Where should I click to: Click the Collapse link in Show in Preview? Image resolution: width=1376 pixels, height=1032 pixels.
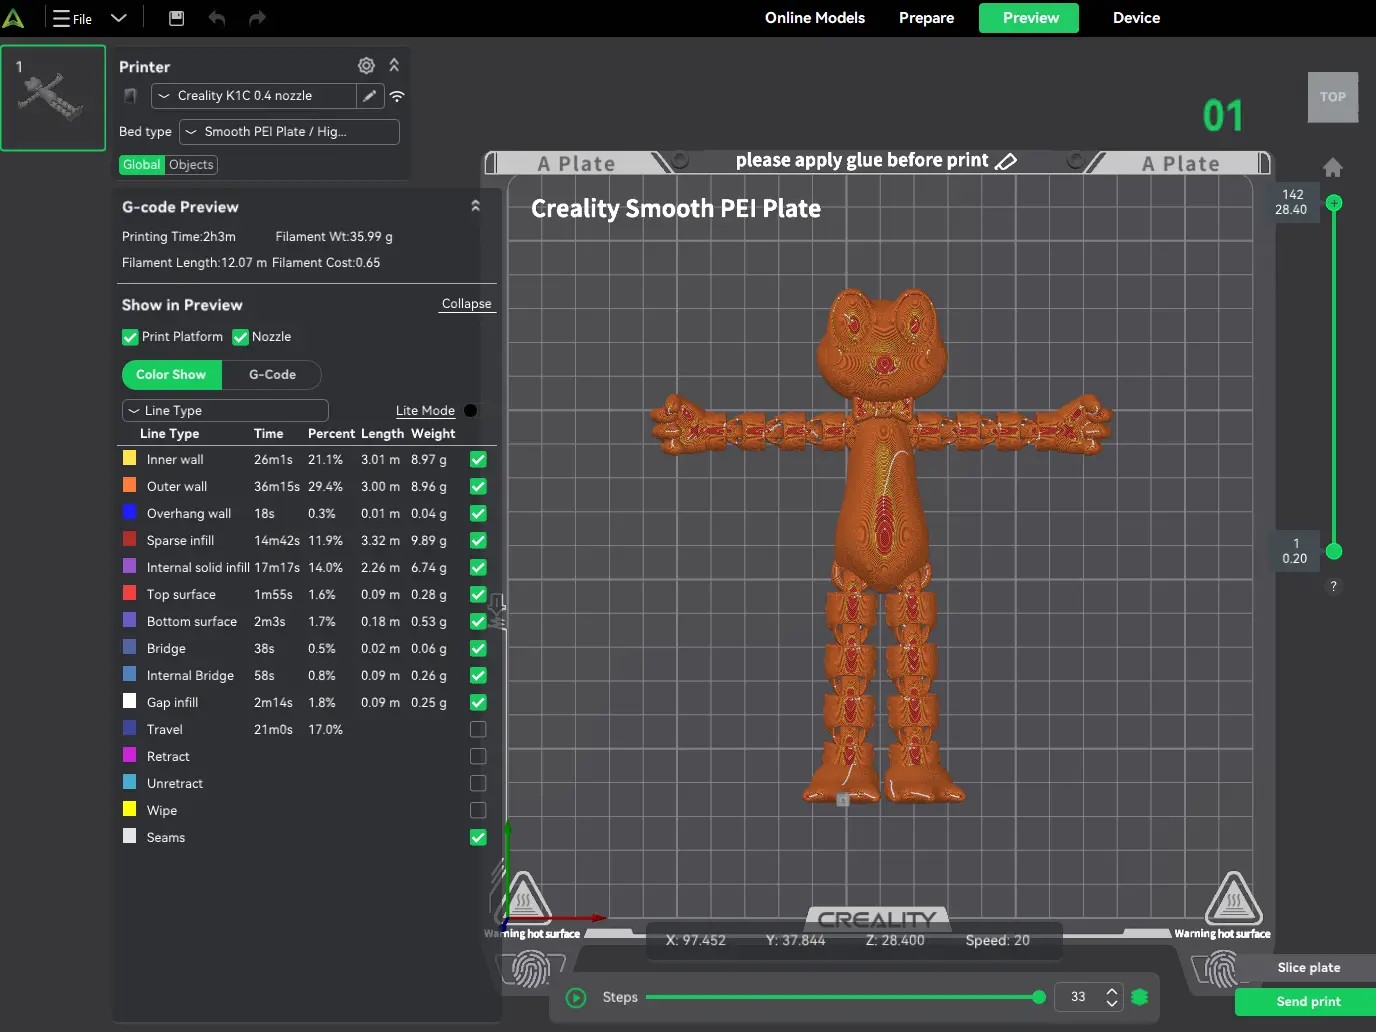467,304
